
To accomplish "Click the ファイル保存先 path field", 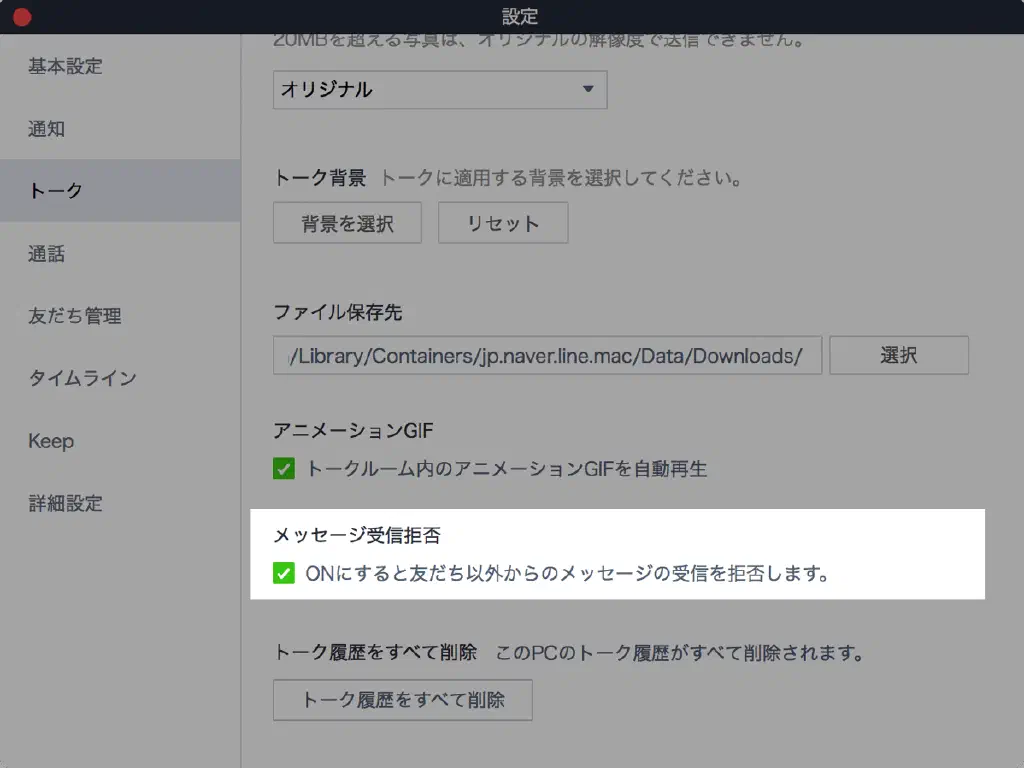I will pyautogui.click(x=547, y=356).
